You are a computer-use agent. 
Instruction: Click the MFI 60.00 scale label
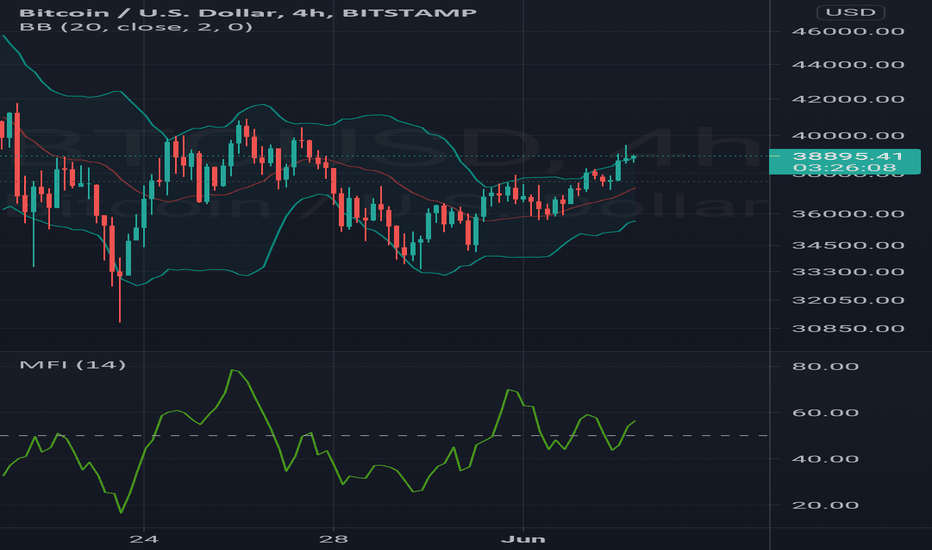point(825,413)
